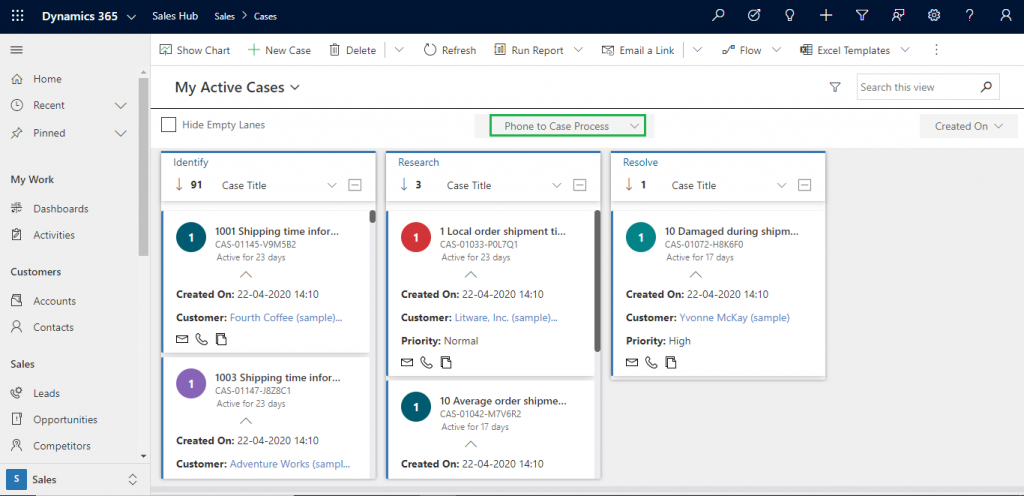This screenshot has height=496, width=1024.
Task: Collapse the Research lane with minus button
Action: tap(579, 185)
